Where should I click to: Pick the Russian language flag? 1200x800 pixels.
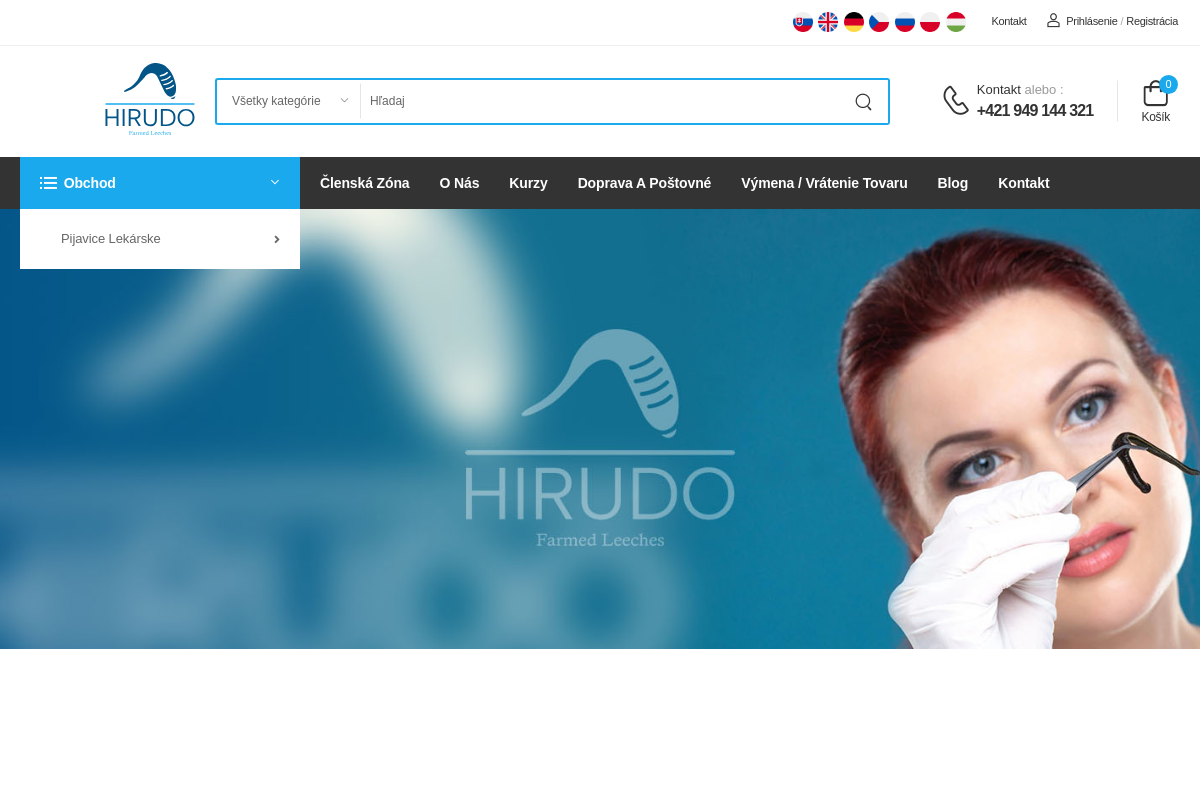pos(904,21)
